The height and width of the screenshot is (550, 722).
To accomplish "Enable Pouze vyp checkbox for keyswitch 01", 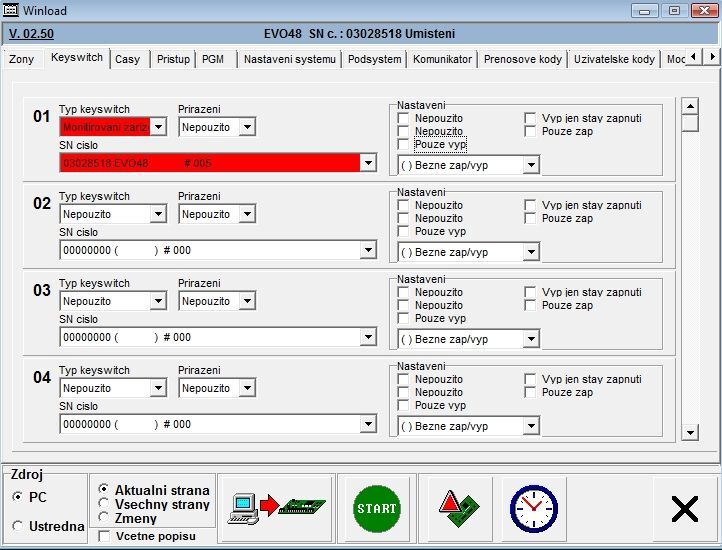I will 404,145.
